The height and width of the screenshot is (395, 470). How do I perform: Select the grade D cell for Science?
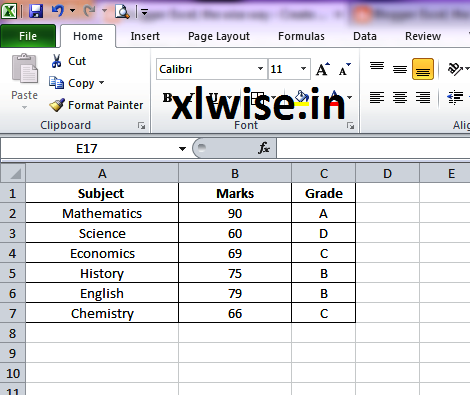(324, 233)
